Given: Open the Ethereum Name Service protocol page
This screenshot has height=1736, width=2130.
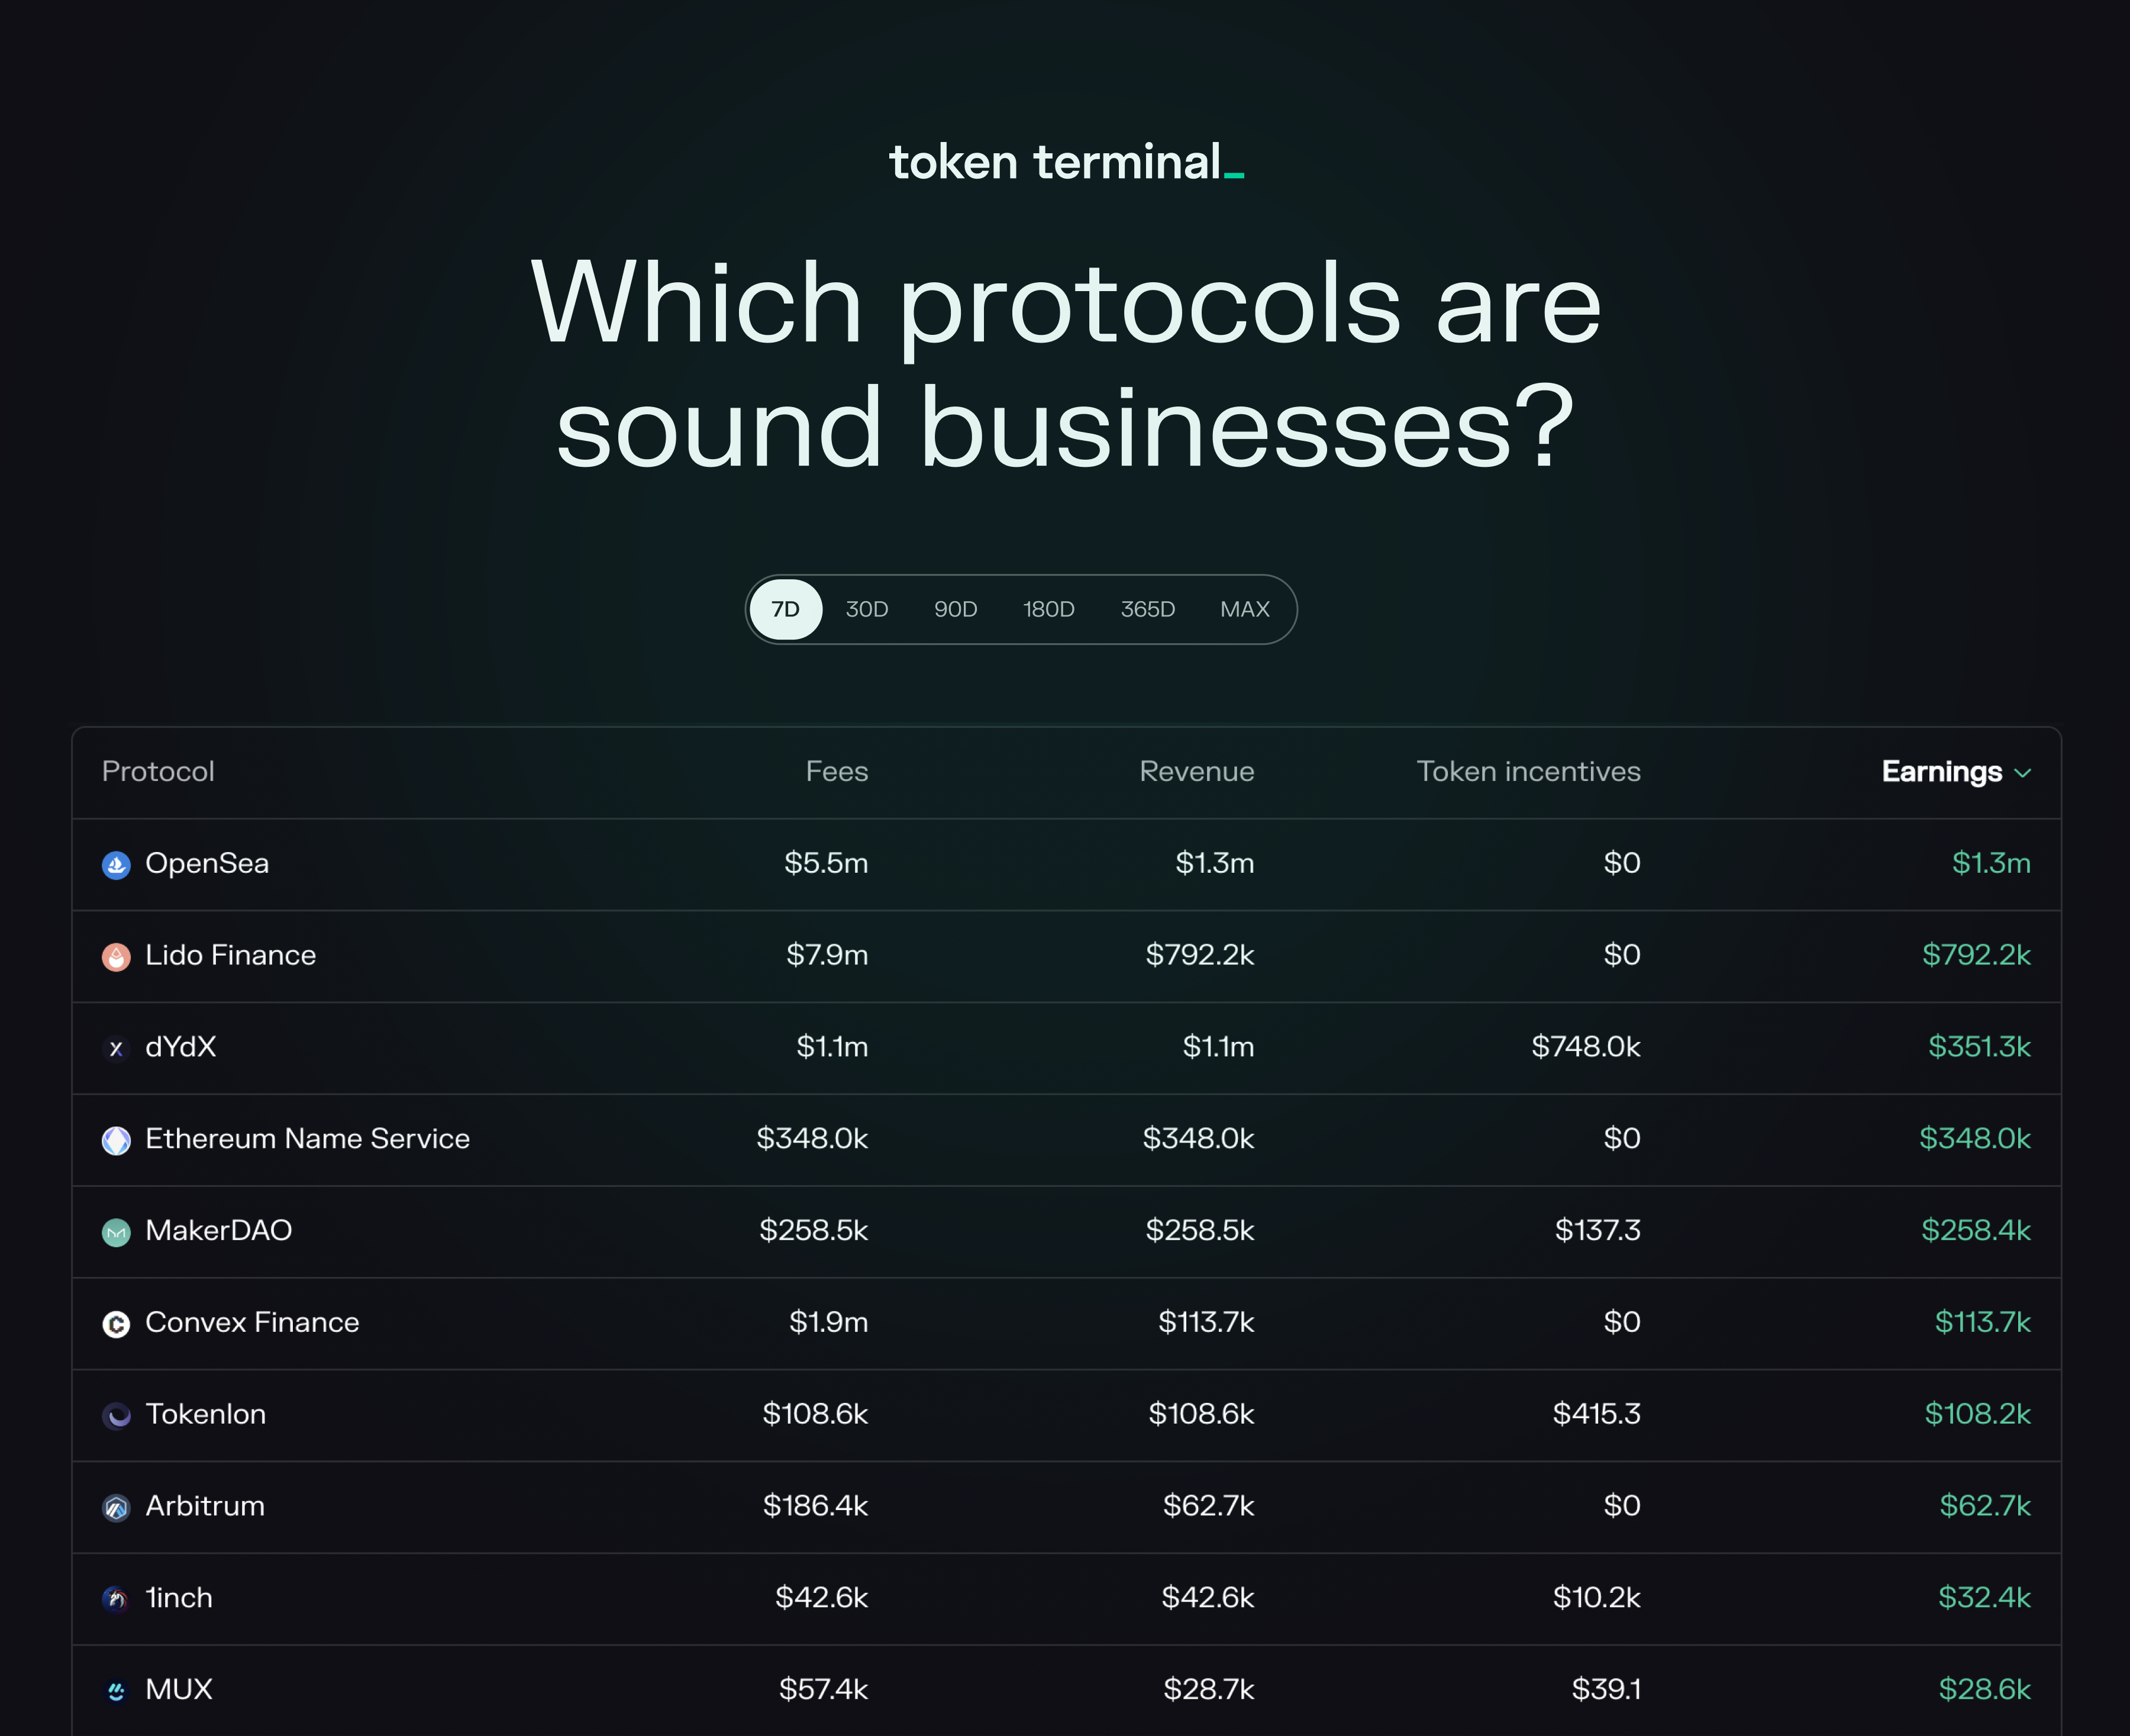Looking at the screenshot, I should [x=307, y=1139].
